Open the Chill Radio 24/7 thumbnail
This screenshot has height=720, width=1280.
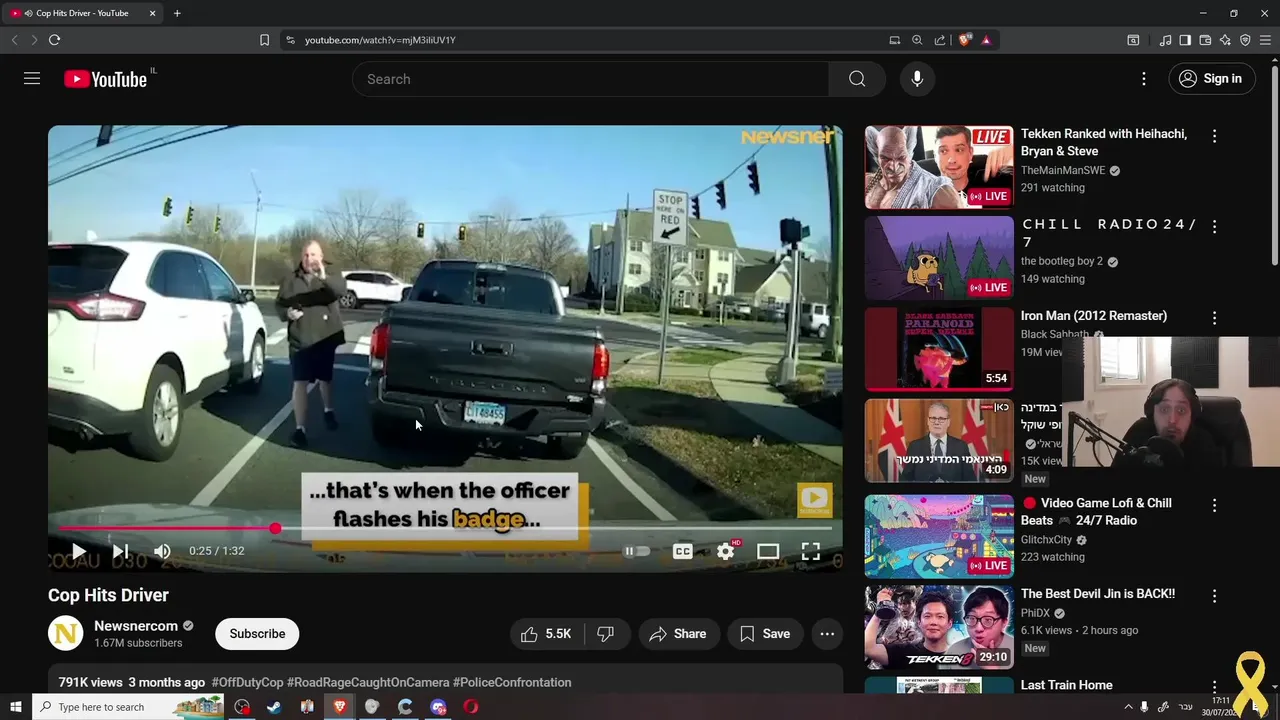[x=939, y=258]
